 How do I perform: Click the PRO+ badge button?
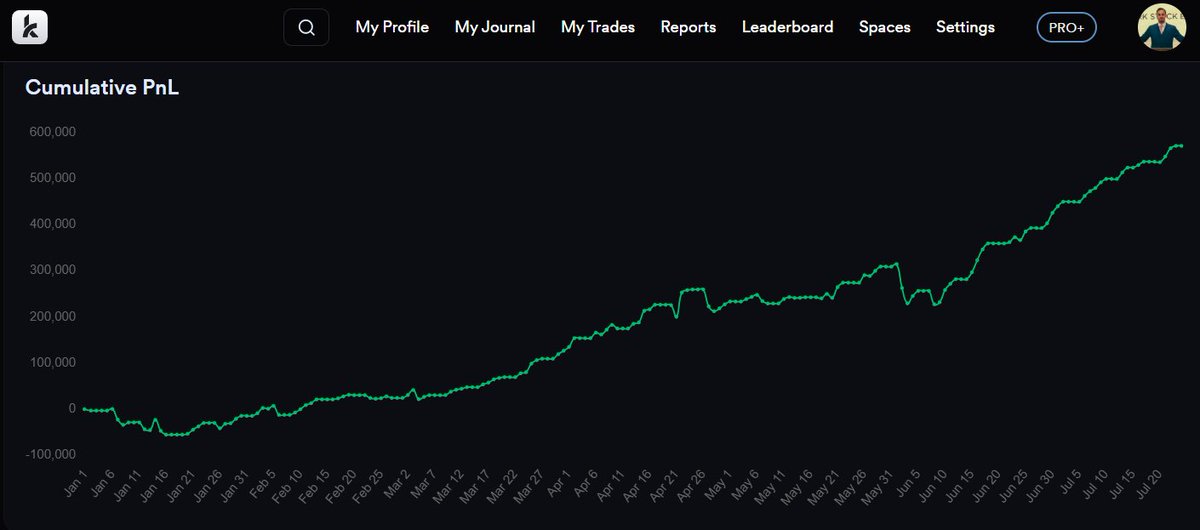pos(1067,27)
